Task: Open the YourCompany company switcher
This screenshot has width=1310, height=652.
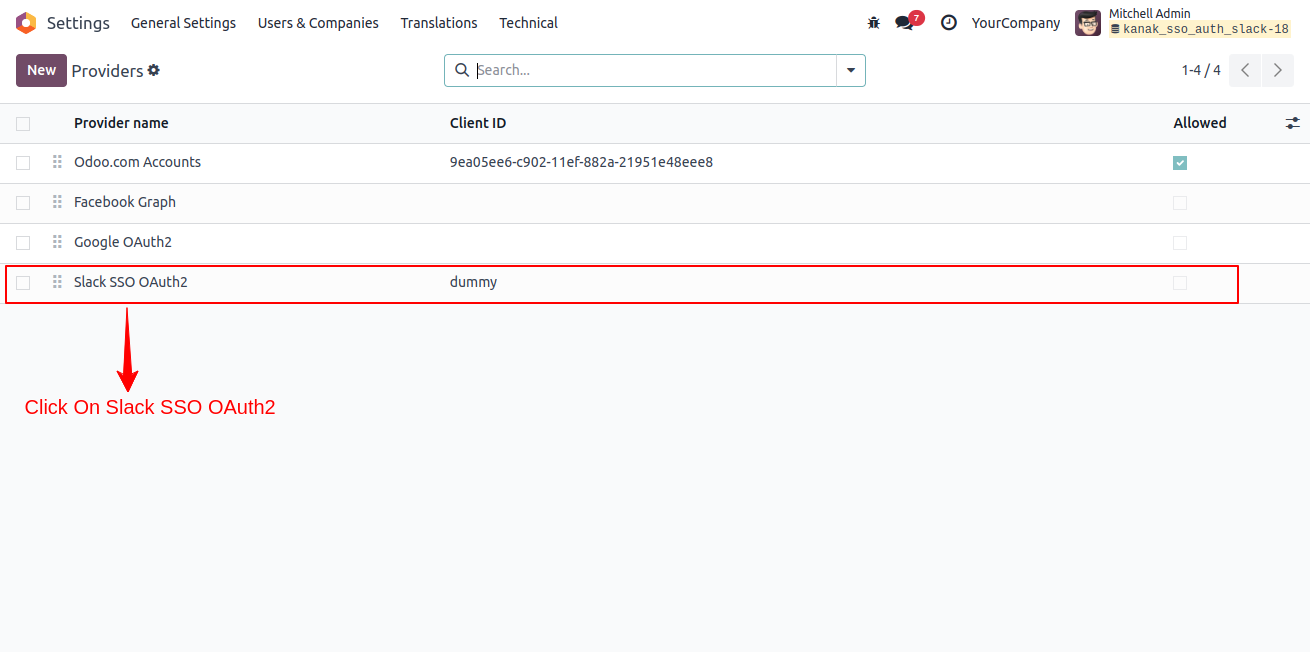Action: 1016,23
